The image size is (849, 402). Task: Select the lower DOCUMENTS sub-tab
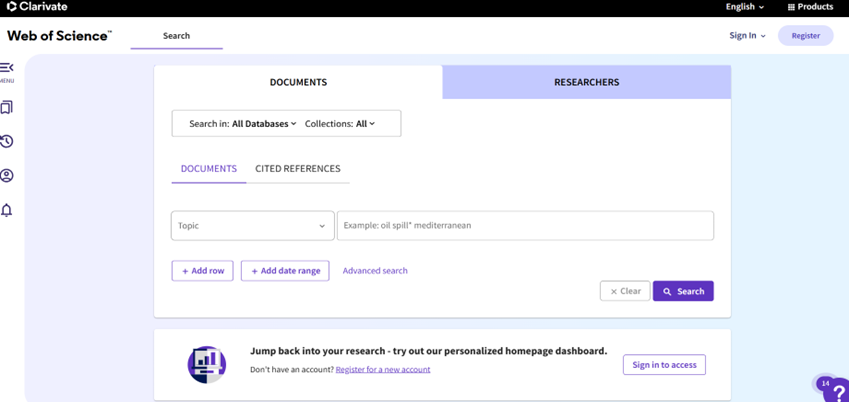(208, 168)
